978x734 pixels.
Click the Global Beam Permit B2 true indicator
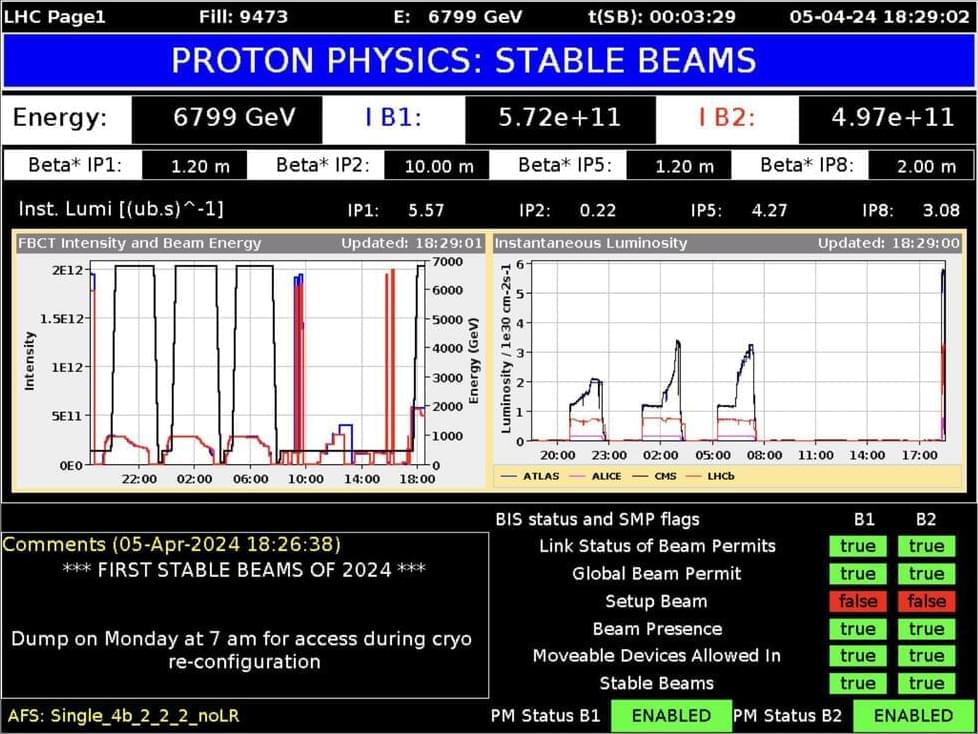point(926,573)
